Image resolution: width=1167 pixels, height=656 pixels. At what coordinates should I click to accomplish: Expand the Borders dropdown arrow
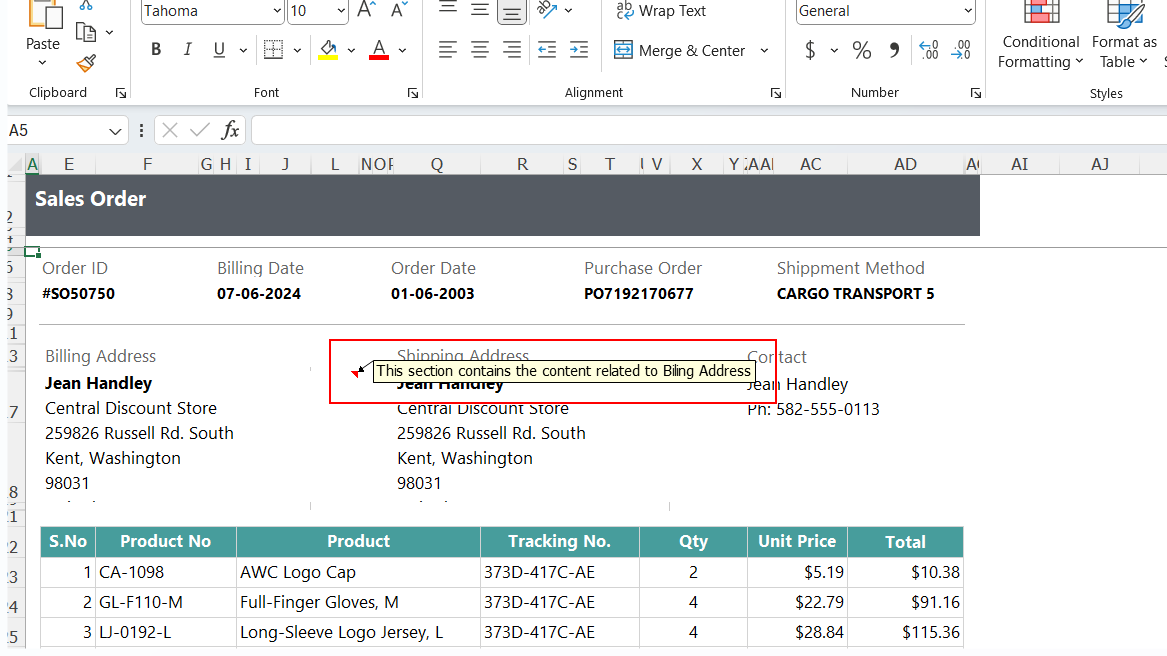(297, 51)
